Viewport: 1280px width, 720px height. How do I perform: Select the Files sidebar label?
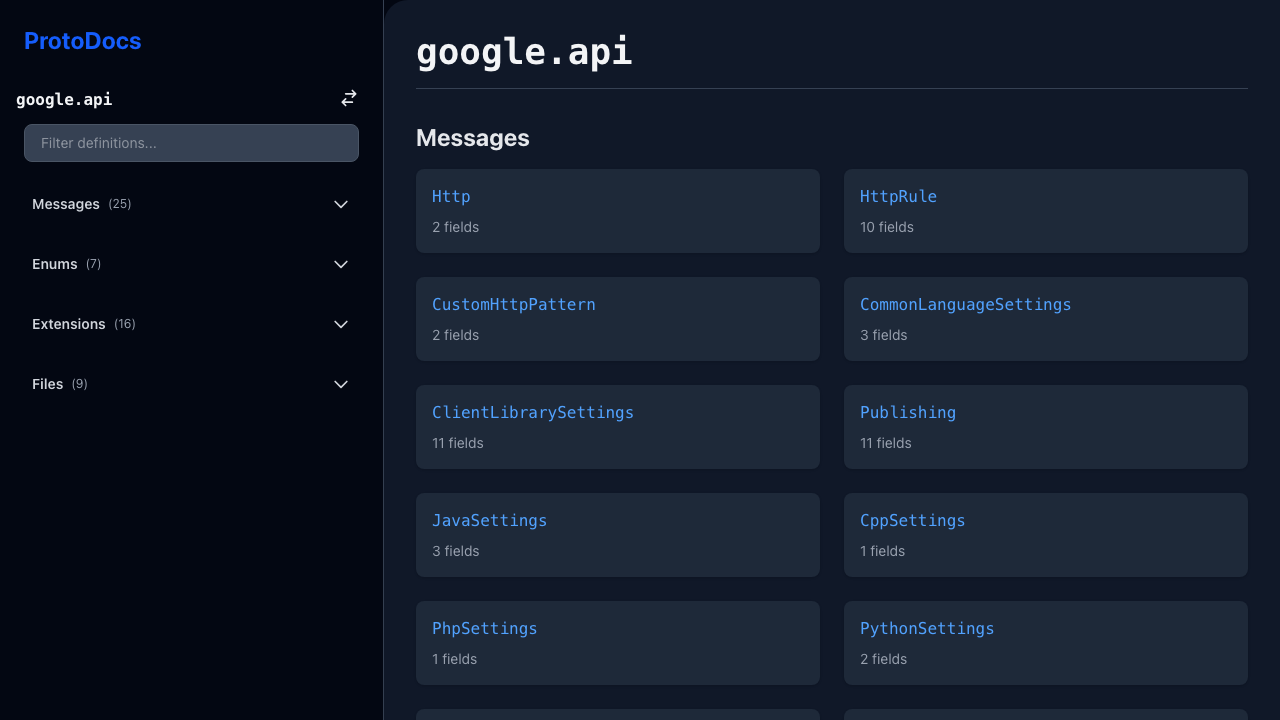pos(48,384)
